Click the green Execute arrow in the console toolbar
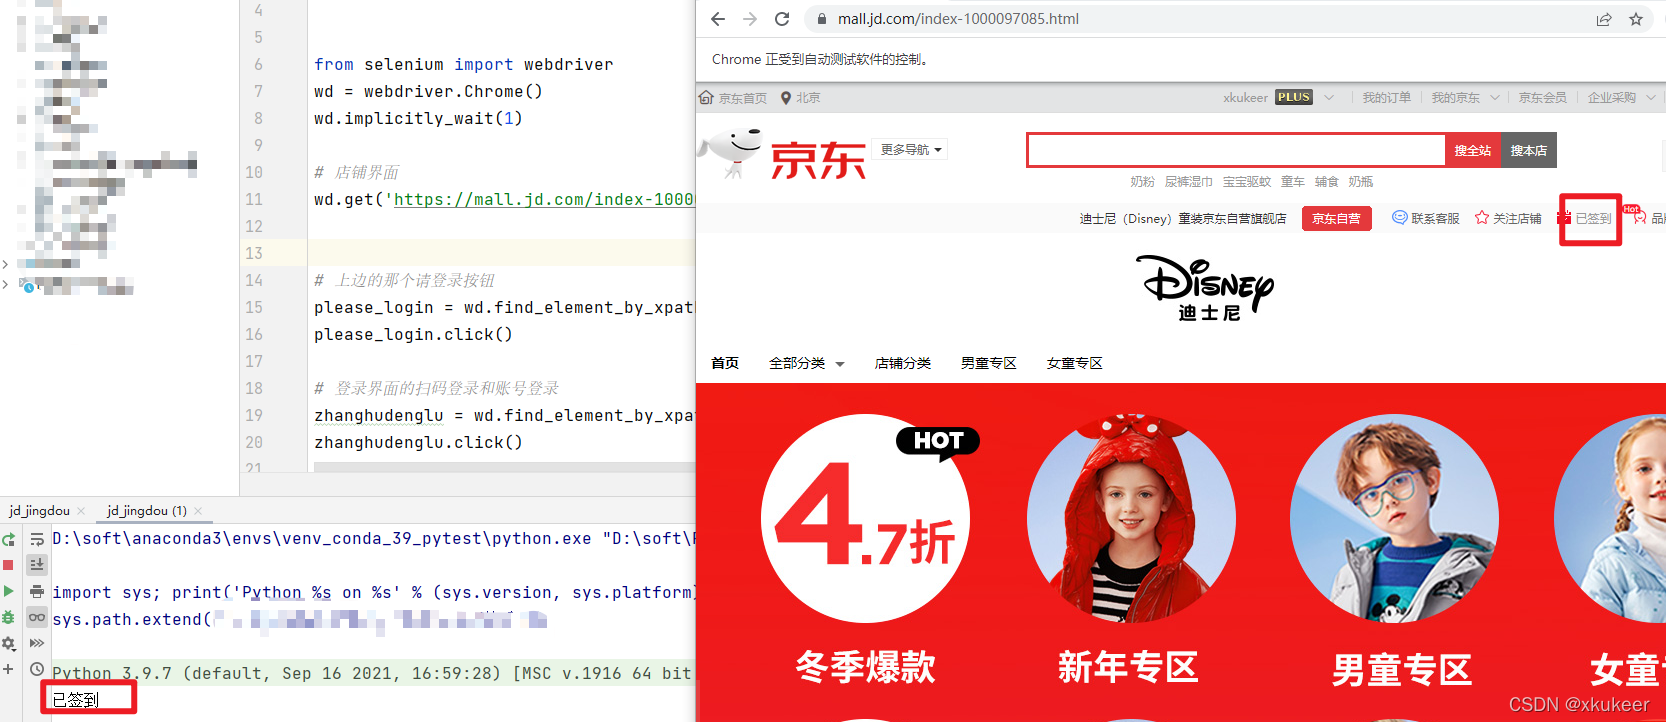1666x722 pixels. [x=9, y=591]
